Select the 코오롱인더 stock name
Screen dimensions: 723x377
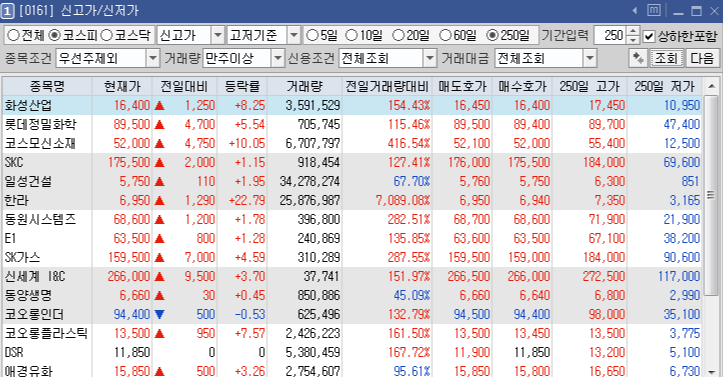[x=35, y=314]
